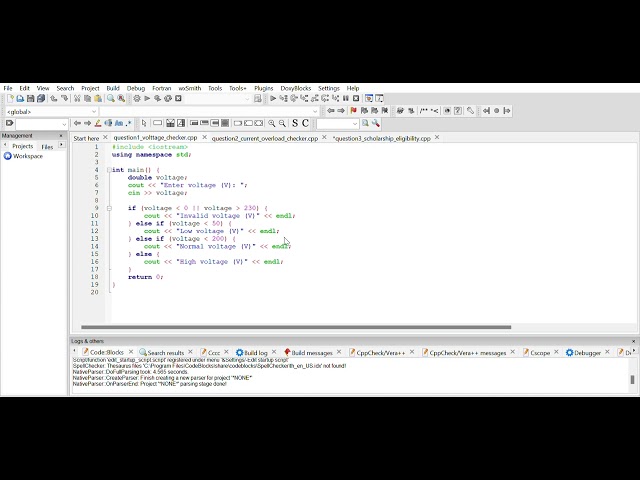Open the <global> scope dropdown
The width and height of the screenshot is (640, 480).
(x=51, y=111)
